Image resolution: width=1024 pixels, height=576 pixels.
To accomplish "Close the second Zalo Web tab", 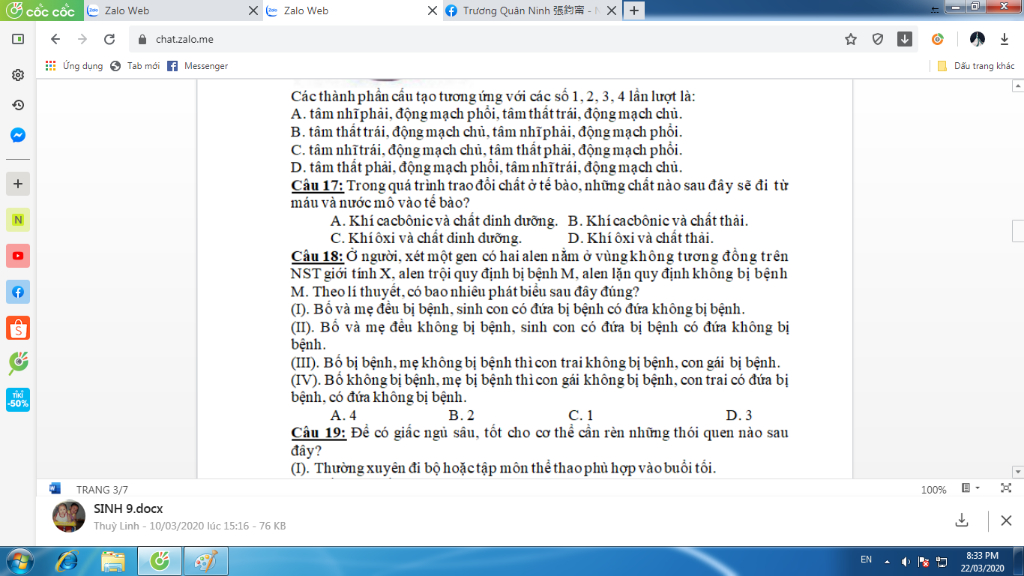I will click(x=432, y=10).
